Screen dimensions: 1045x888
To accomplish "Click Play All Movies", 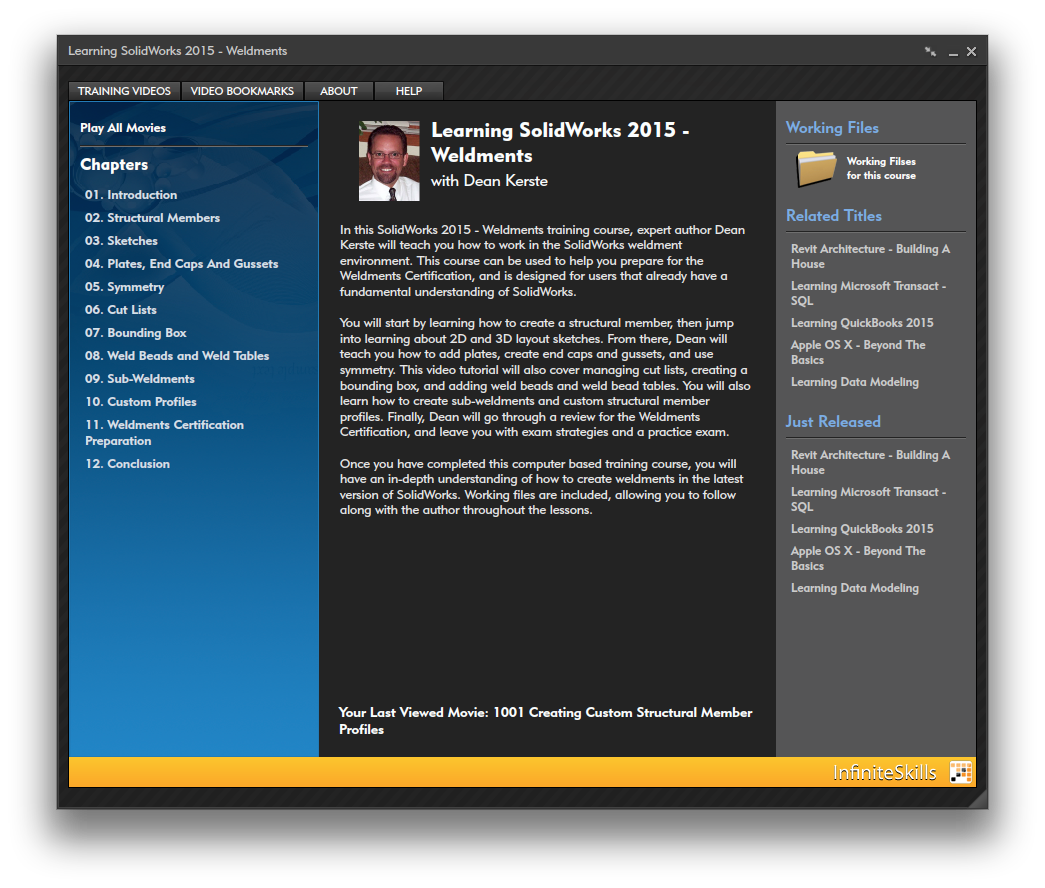I will pyautogui.click(x=123, y=128).
